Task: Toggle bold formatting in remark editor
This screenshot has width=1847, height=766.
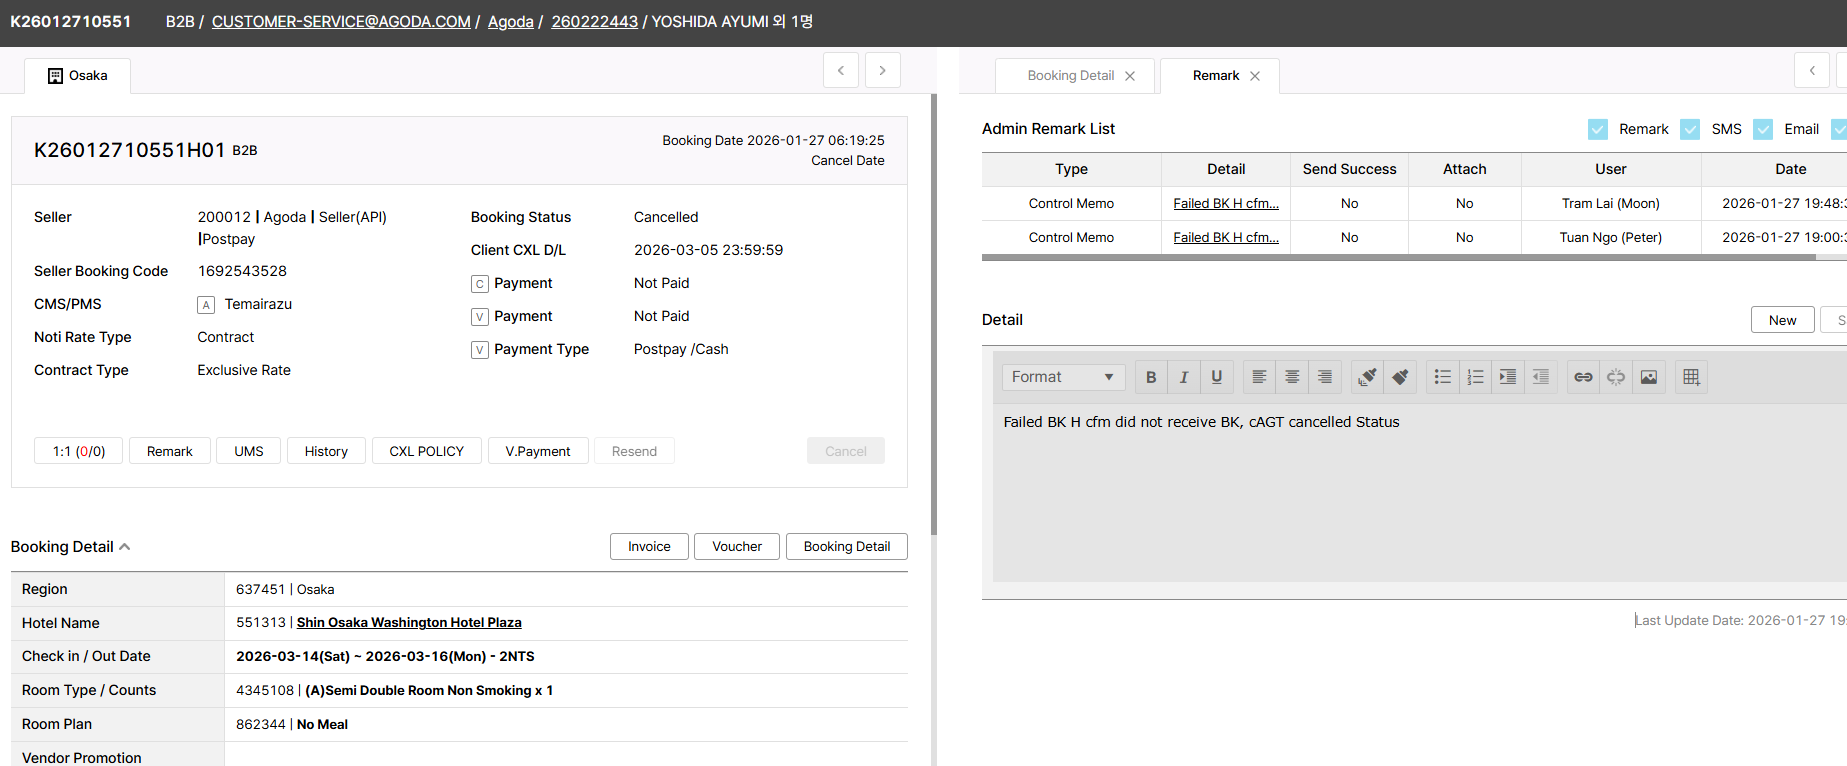Action: pyautogui.click(x=1151, y=377)
